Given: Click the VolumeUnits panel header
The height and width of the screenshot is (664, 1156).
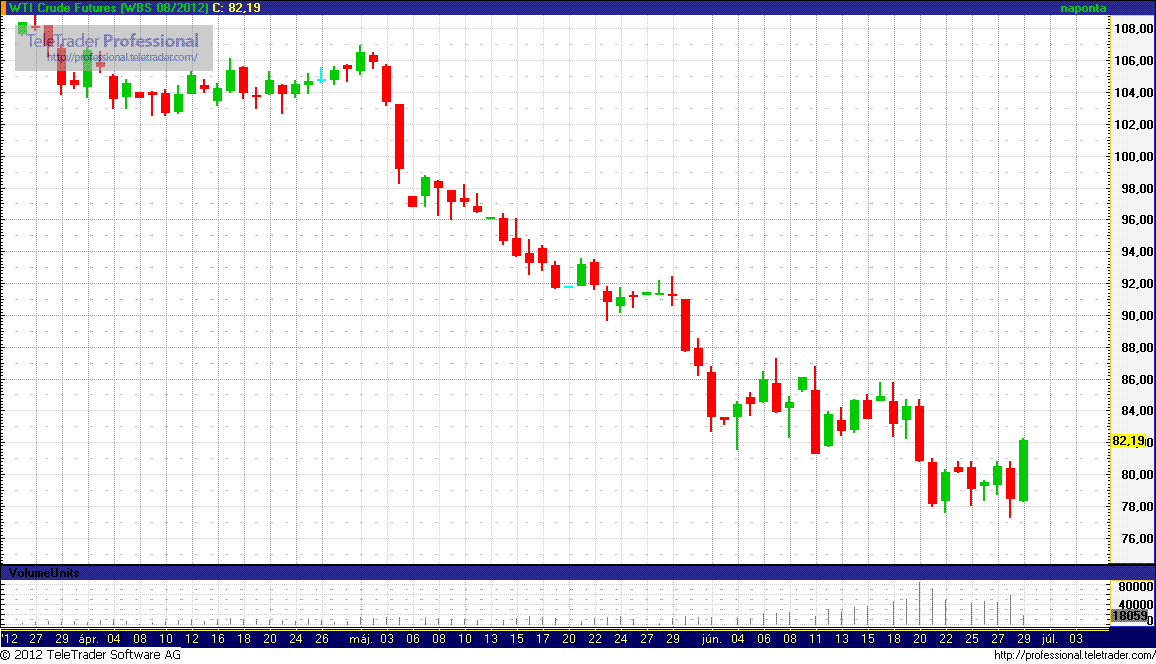Looking at the screenshot, I should (x=44, y=573).
